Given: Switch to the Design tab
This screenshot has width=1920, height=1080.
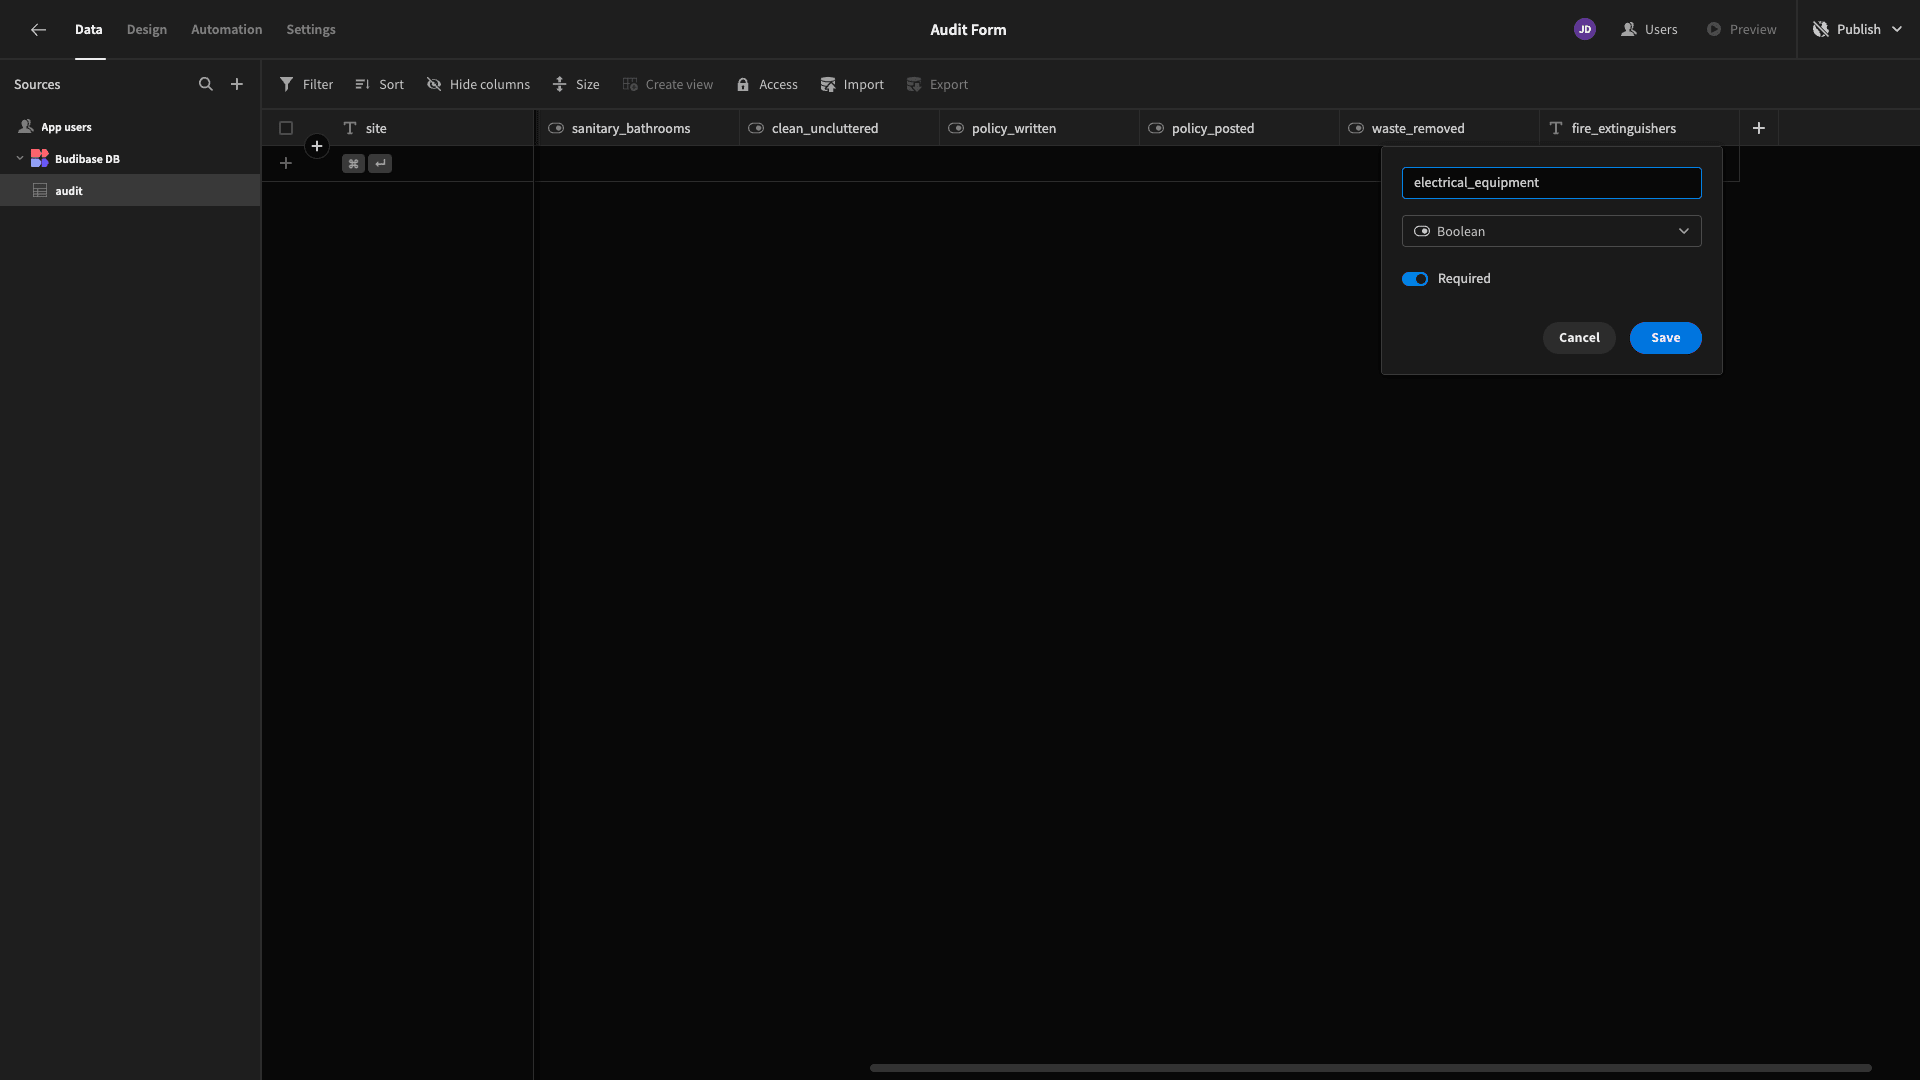Looking at the screenshot, I should pyautogui.click(x=147, y=30).
